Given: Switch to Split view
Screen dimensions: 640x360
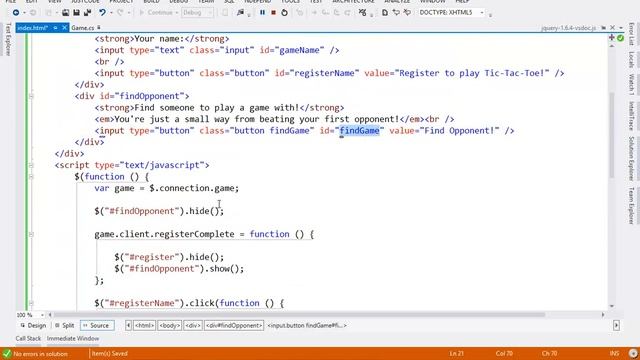Looking at the screenshot, I should [x=64, y=325].
